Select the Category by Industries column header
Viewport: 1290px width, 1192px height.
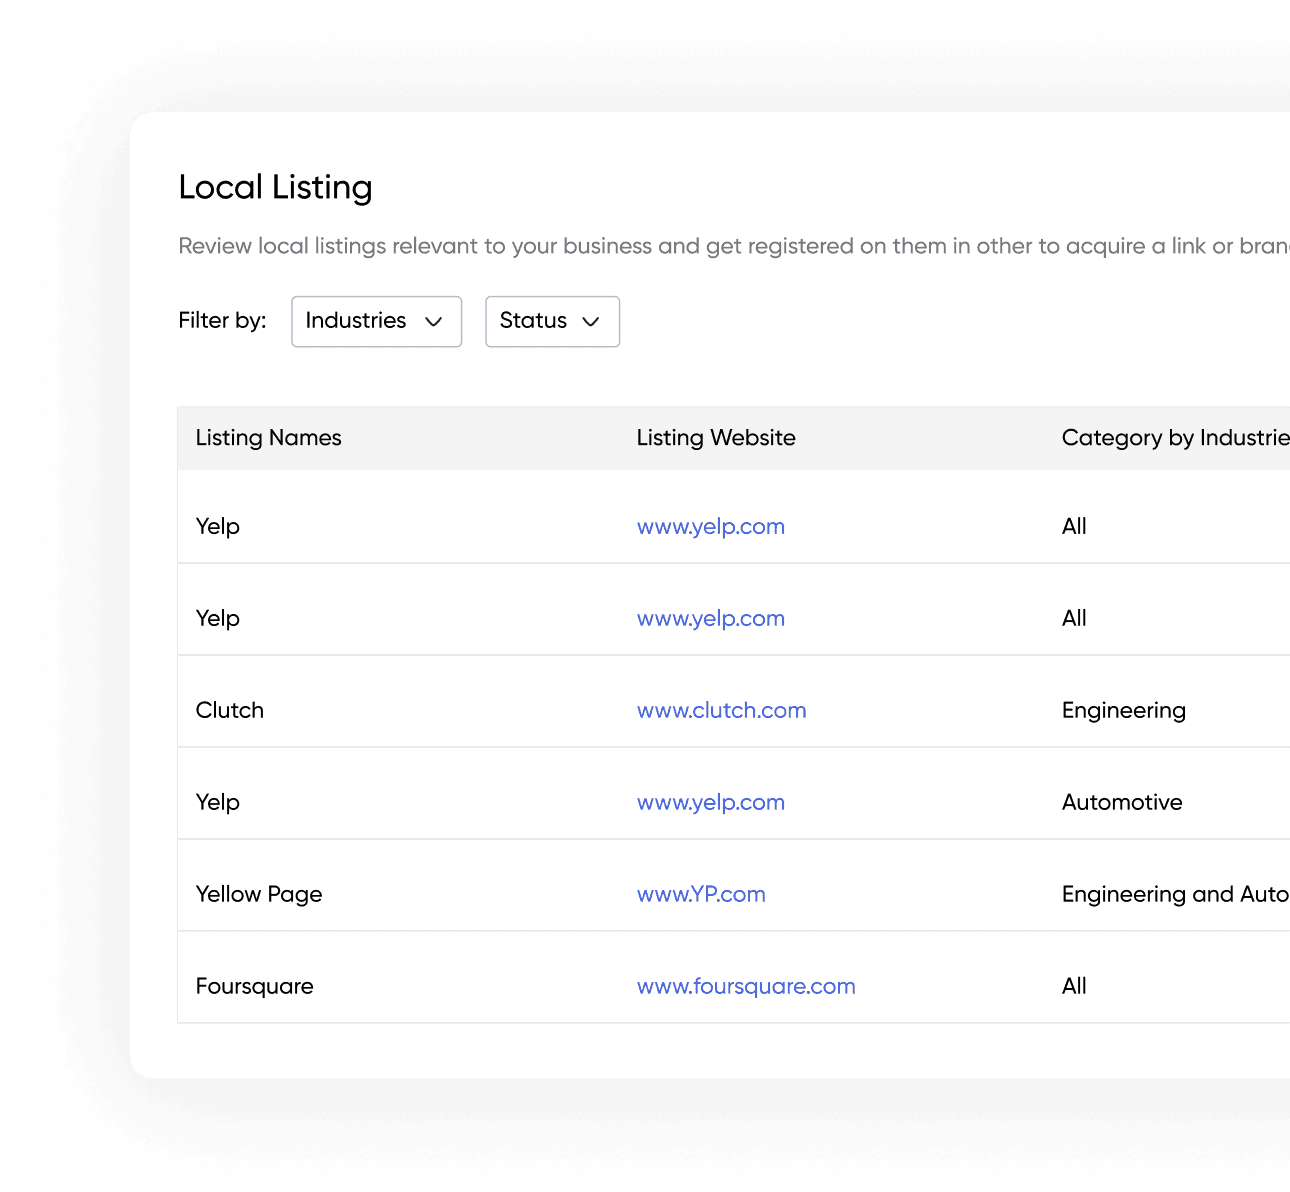(1174, 438)
